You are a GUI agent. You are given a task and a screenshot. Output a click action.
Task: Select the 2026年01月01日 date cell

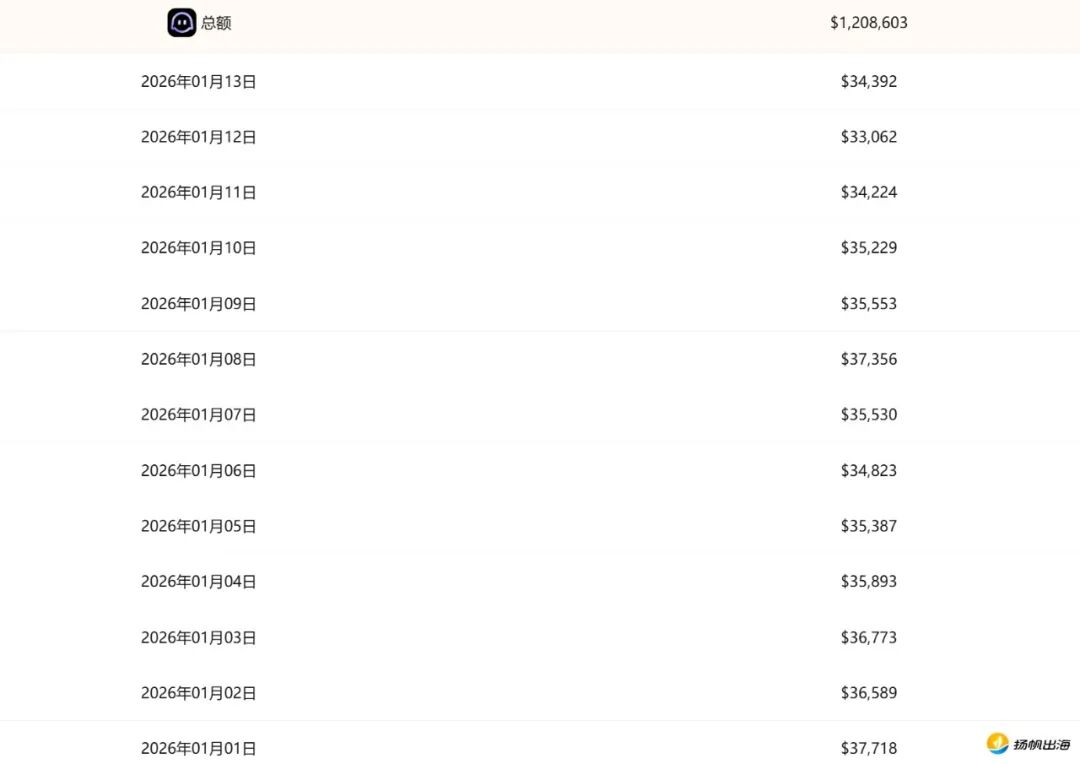198,748
